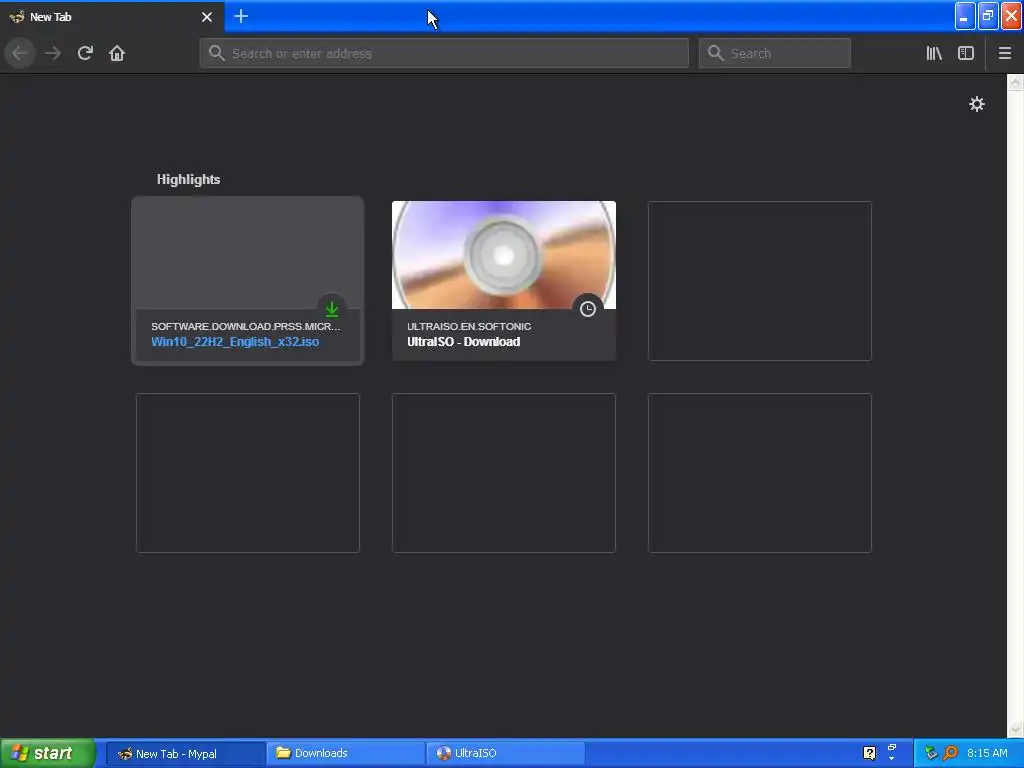Click the Highlights section heading
Image resolution: width=1024 pixels, height=768 pixels.
188,180
